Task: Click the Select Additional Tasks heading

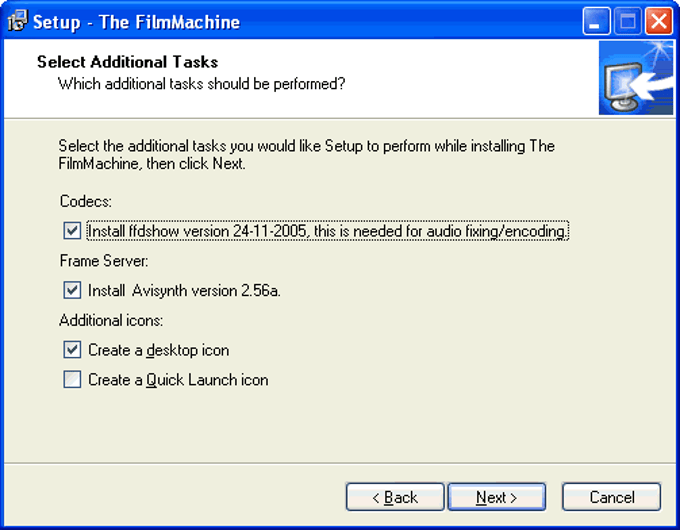Action: pyautogui.click(x=128, y=62)
